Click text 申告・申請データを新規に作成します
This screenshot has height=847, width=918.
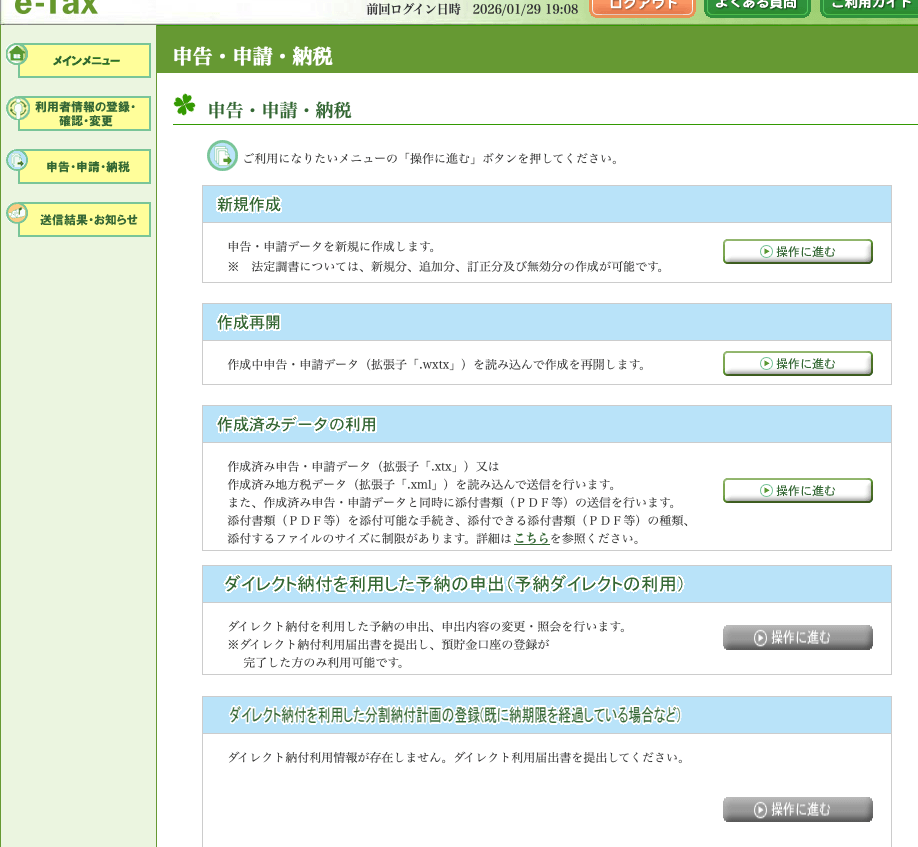coord(332,246)
